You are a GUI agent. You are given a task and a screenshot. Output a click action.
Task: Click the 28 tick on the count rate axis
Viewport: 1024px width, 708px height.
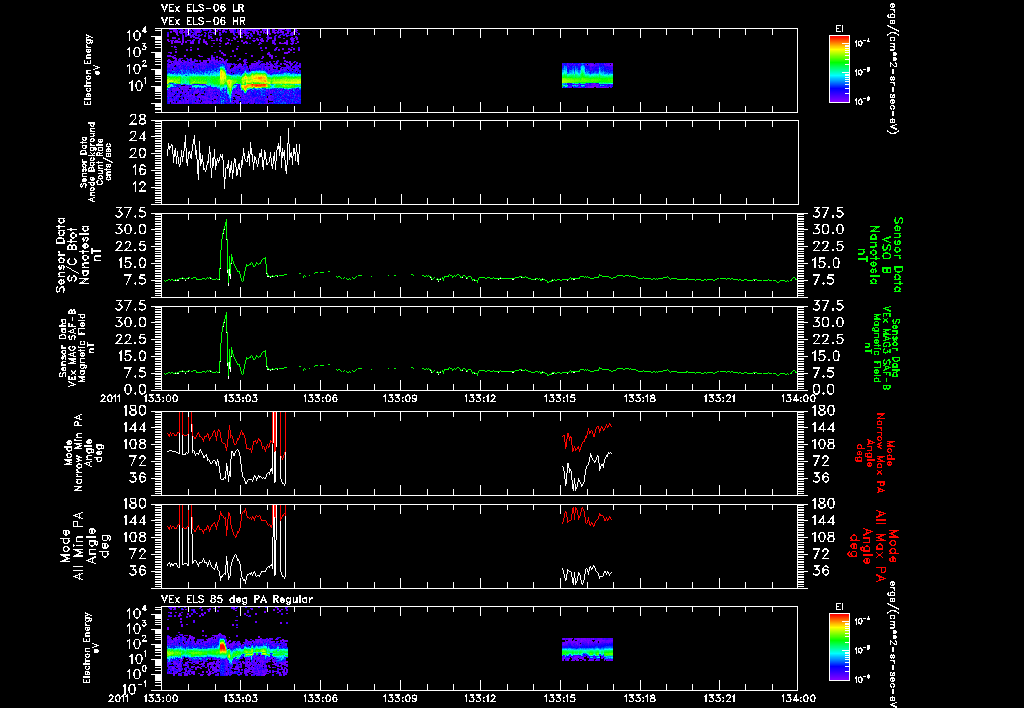click(138, 120)
